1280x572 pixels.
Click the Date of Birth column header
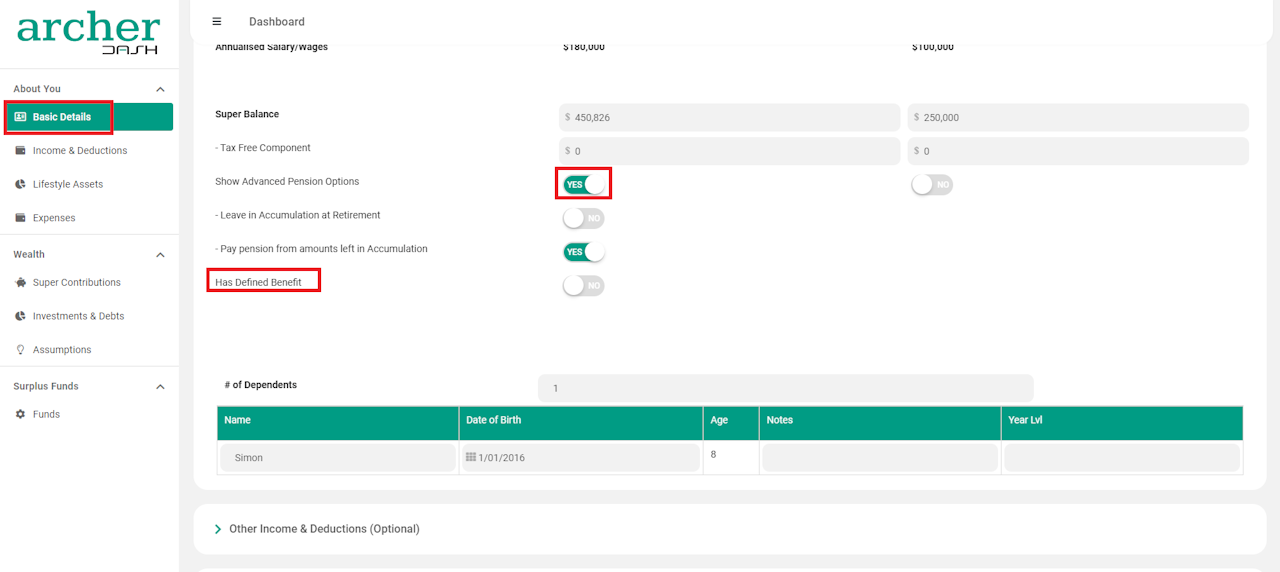point(581,421)
